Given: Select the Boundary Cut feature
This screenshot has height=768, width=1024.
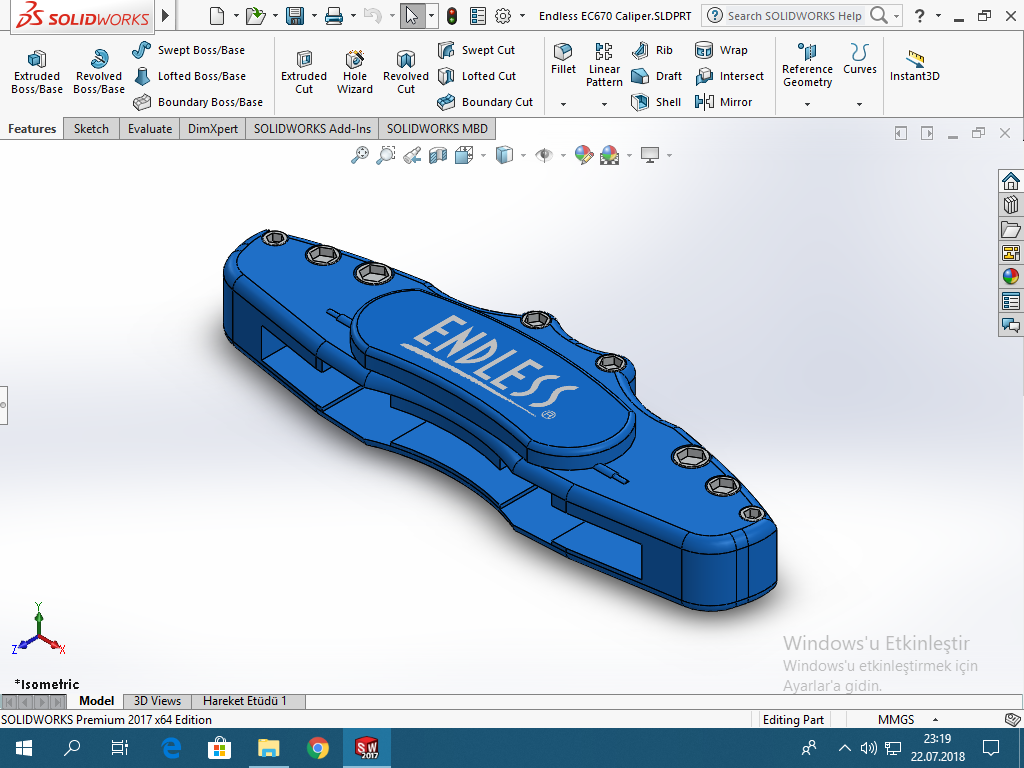Looking at the screenshot, I should pos(485,102).
